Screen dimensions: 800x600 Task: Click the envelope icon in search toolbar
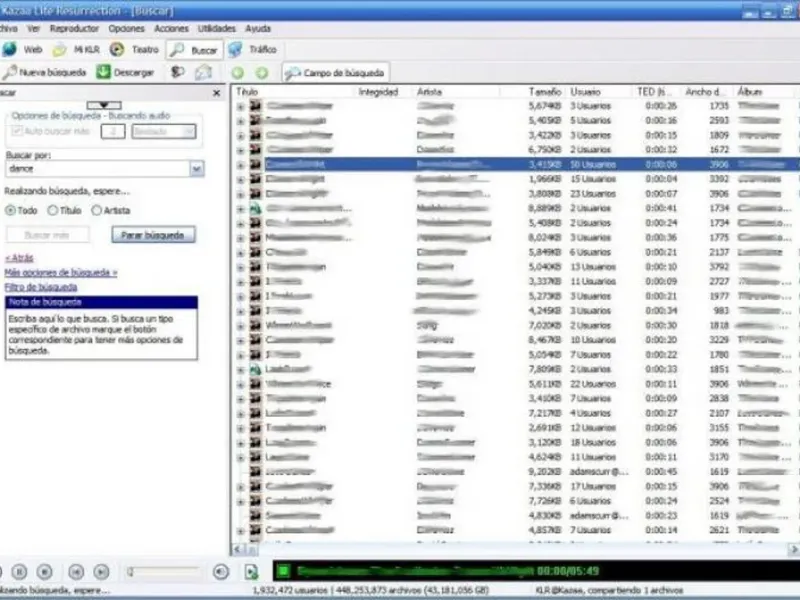tap(203, 72)
